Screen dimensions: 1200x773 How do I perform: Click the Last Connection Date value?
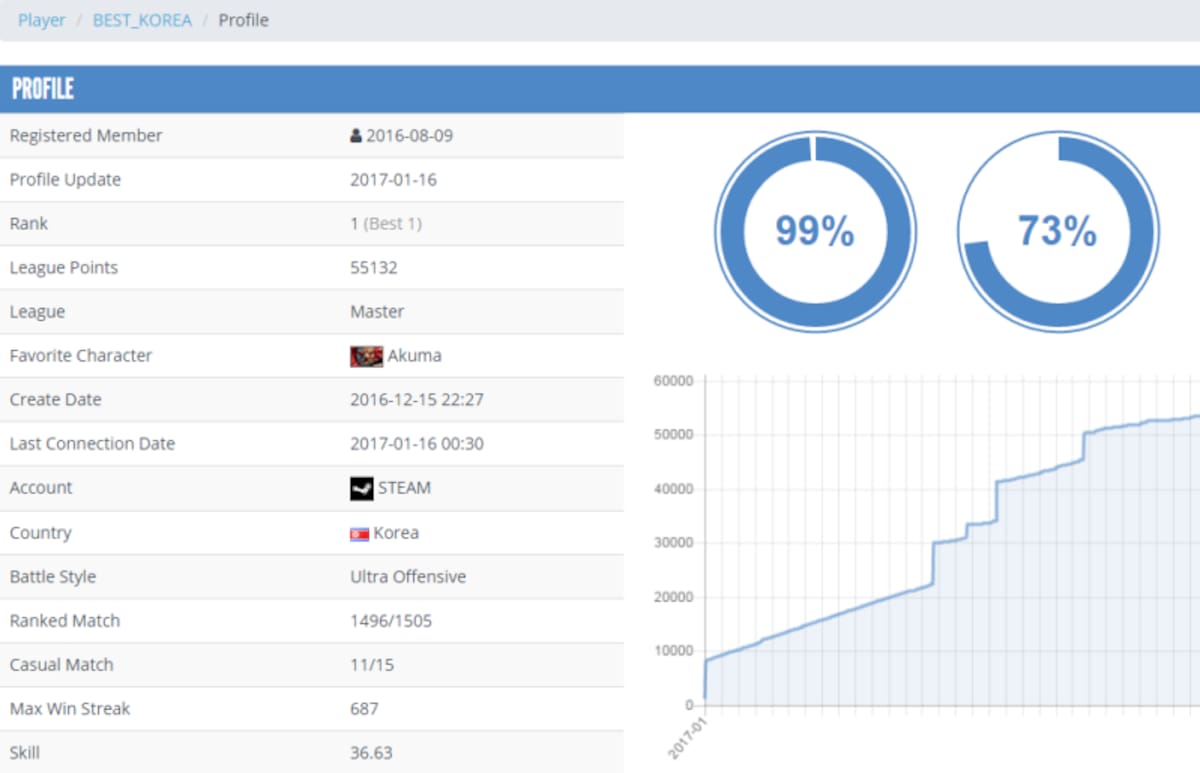[417, 444]
